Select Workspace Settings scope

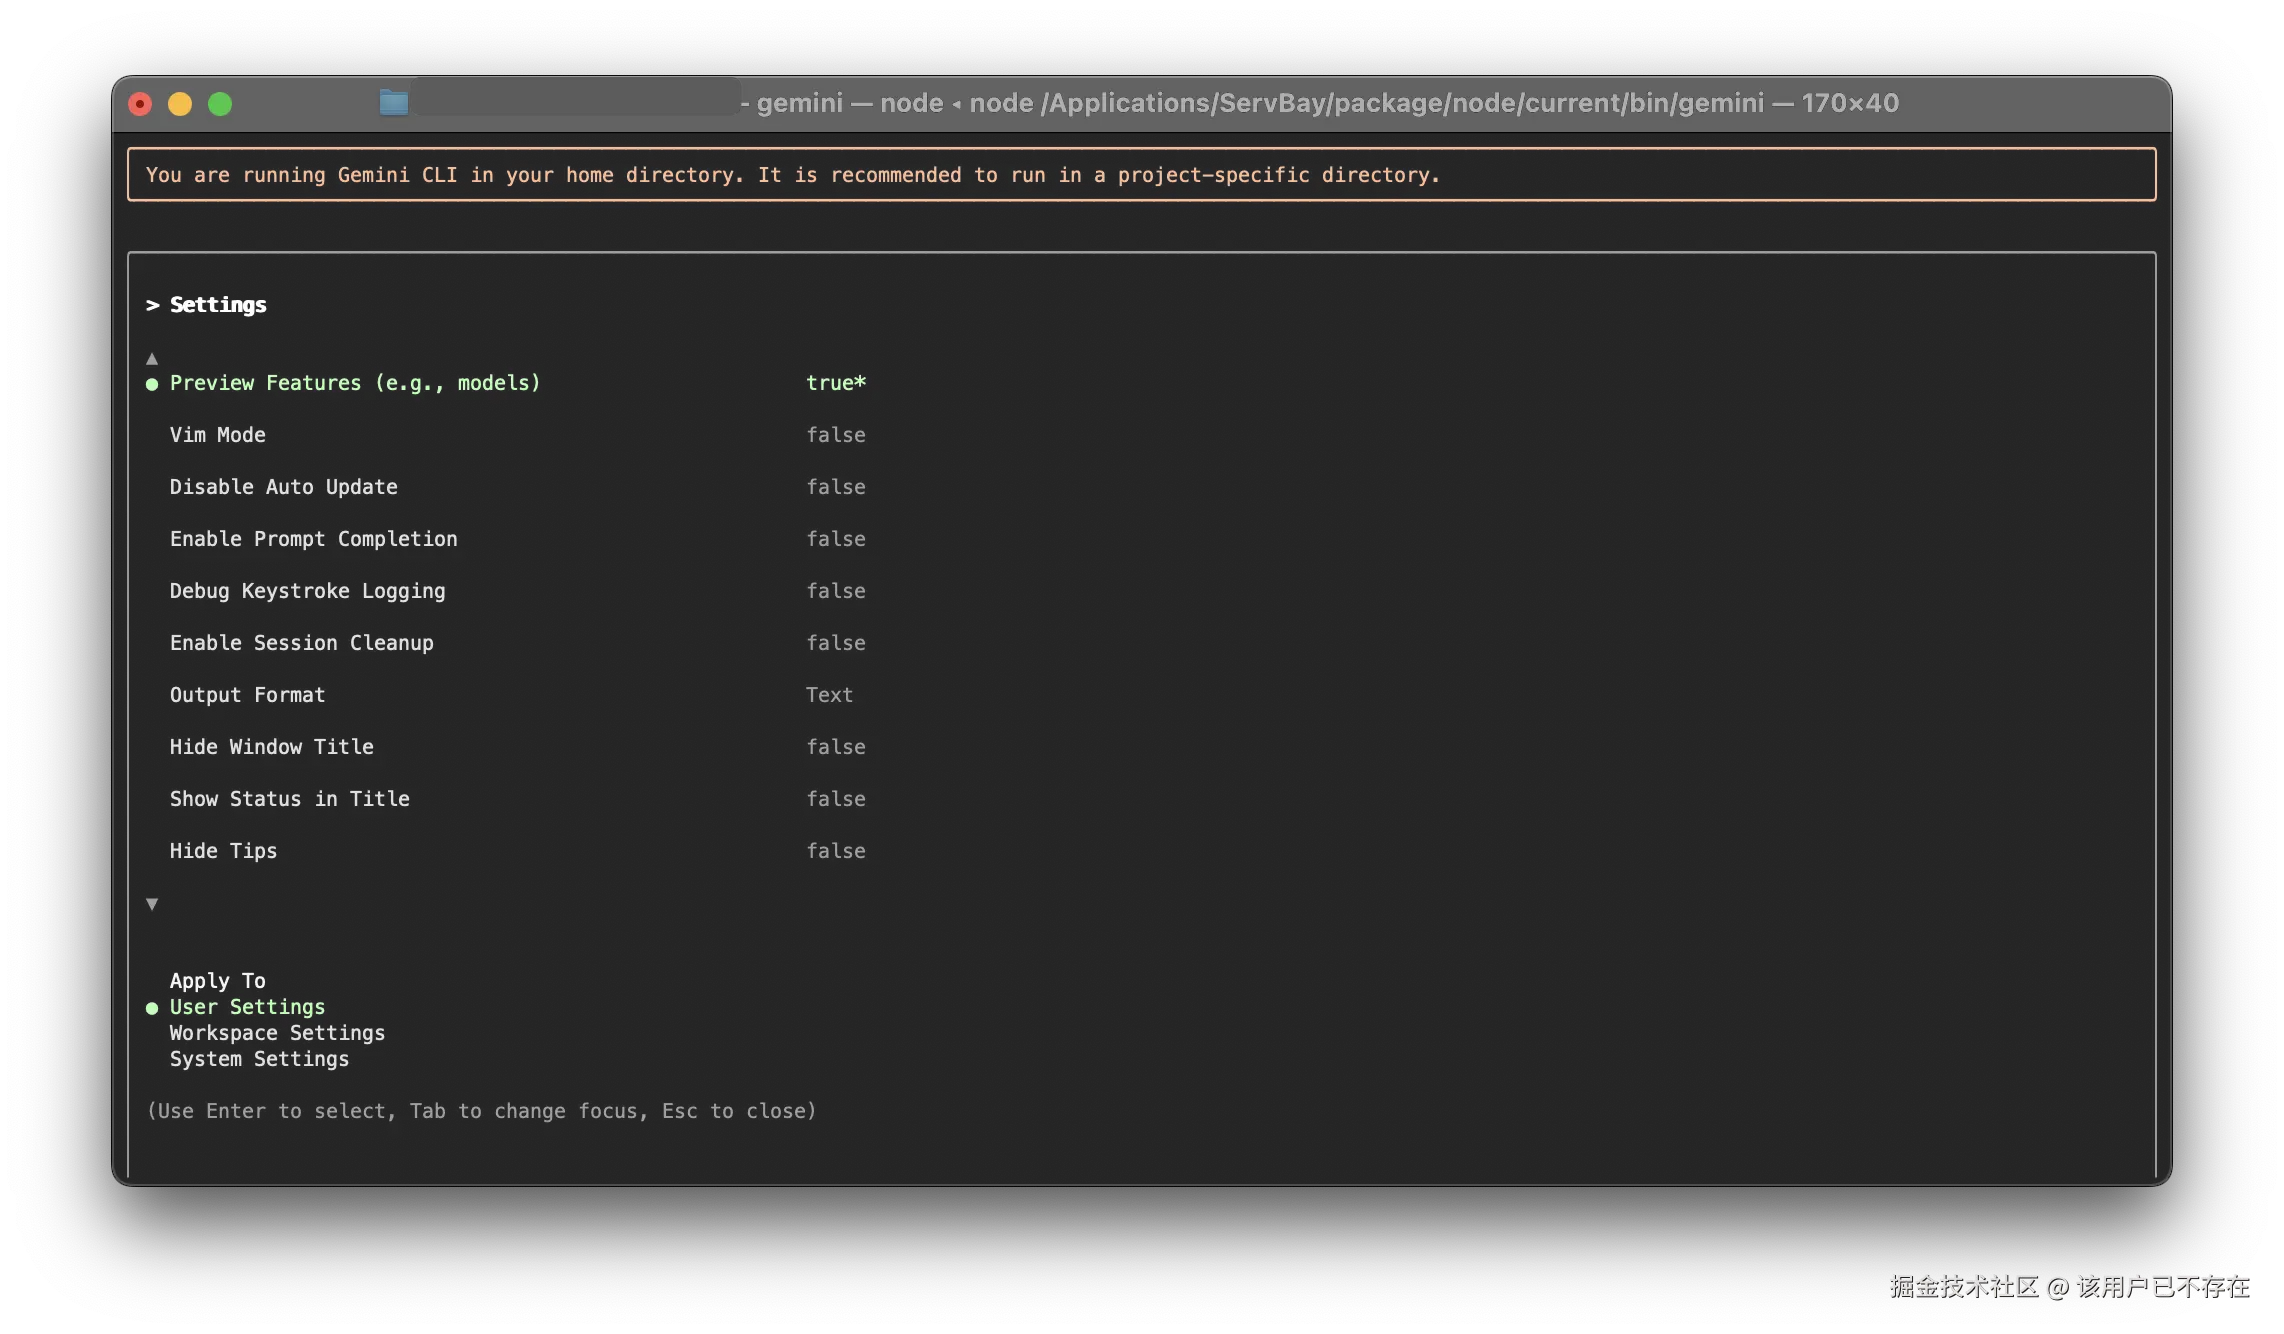click(277, 1033)
